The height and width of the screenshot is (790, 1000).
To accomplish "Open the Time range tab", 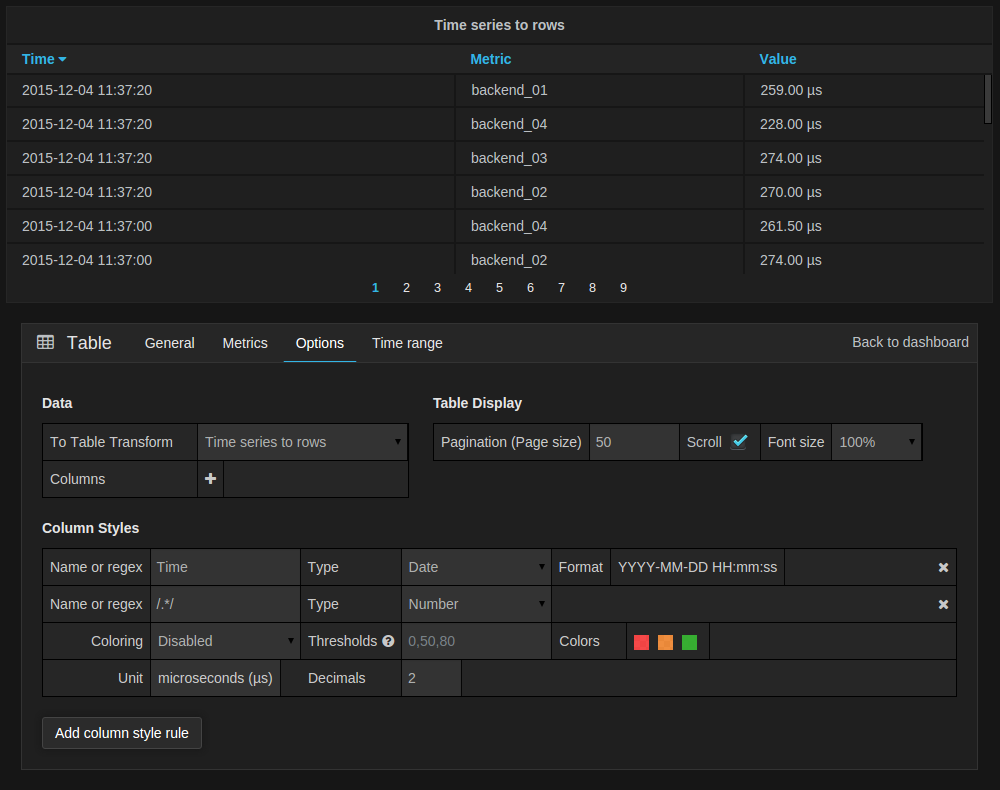I will click(x=407, y=343).
